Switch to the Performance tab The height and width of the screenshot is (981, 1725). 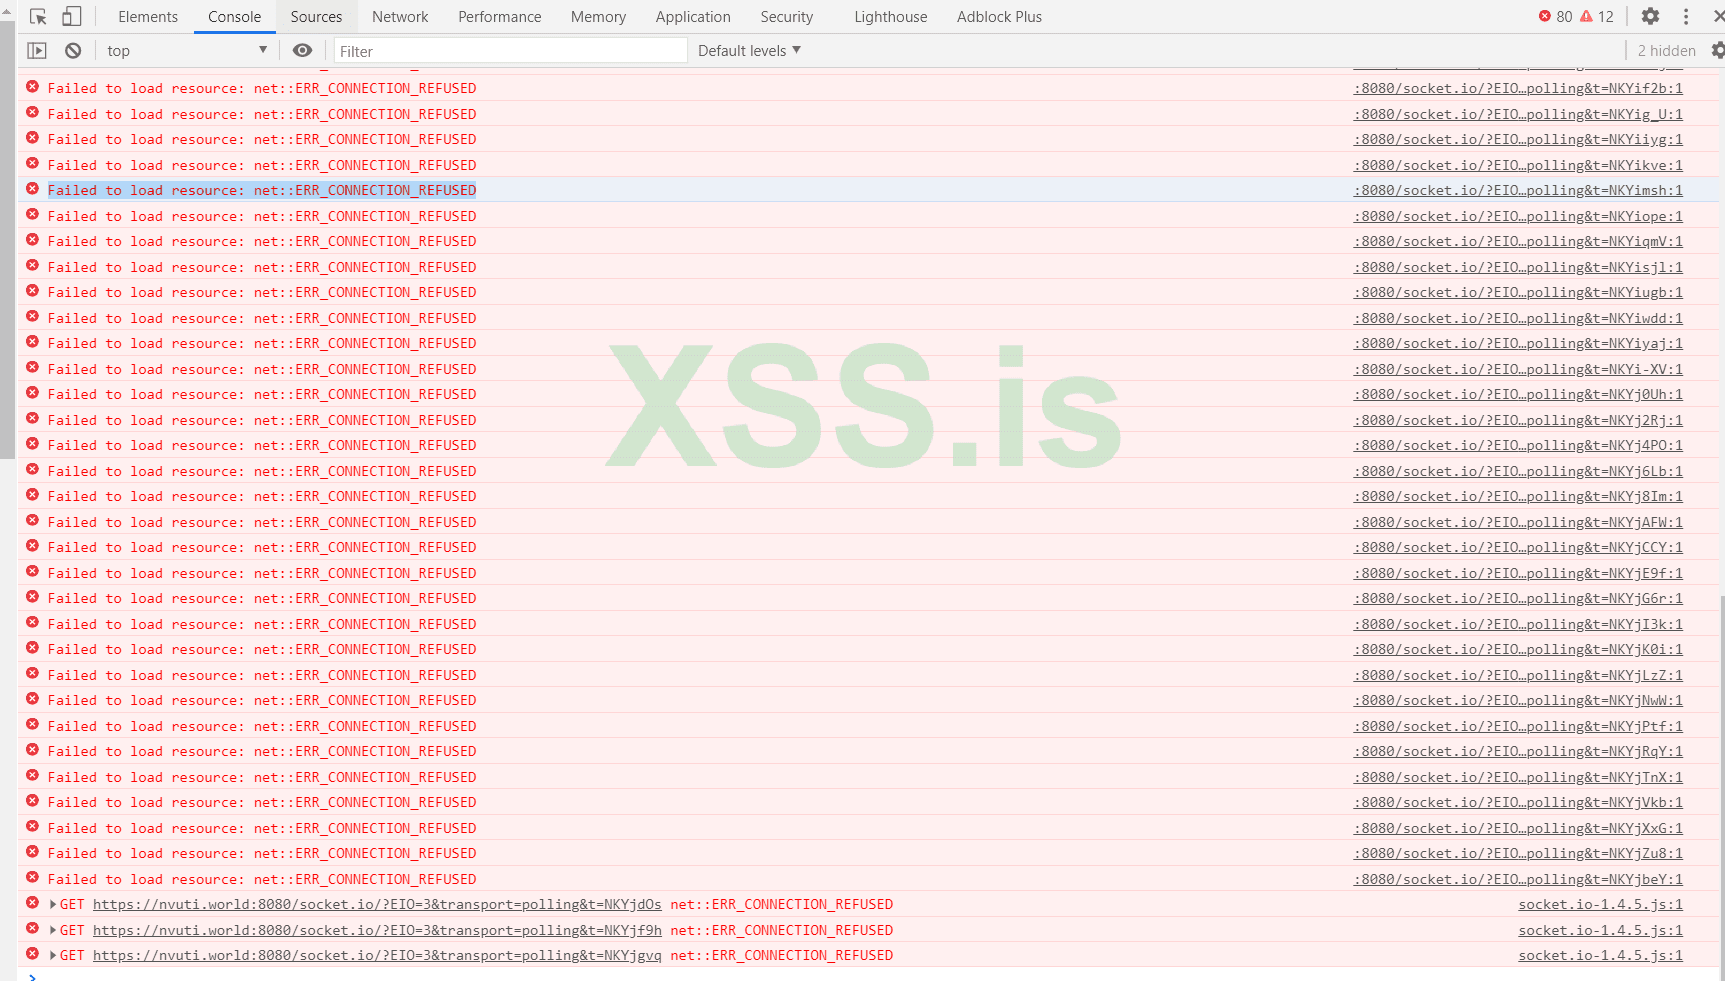(x=500, y=17)
